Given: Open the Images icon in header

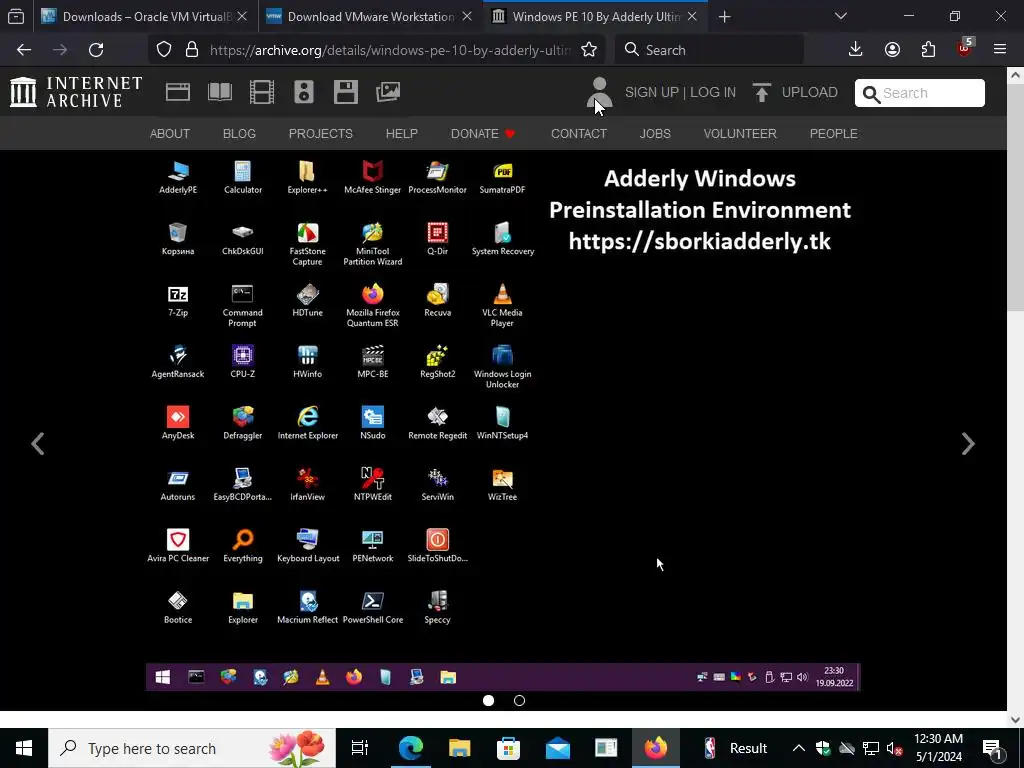Looking at the screenshot, I should [x=388, y=92].
